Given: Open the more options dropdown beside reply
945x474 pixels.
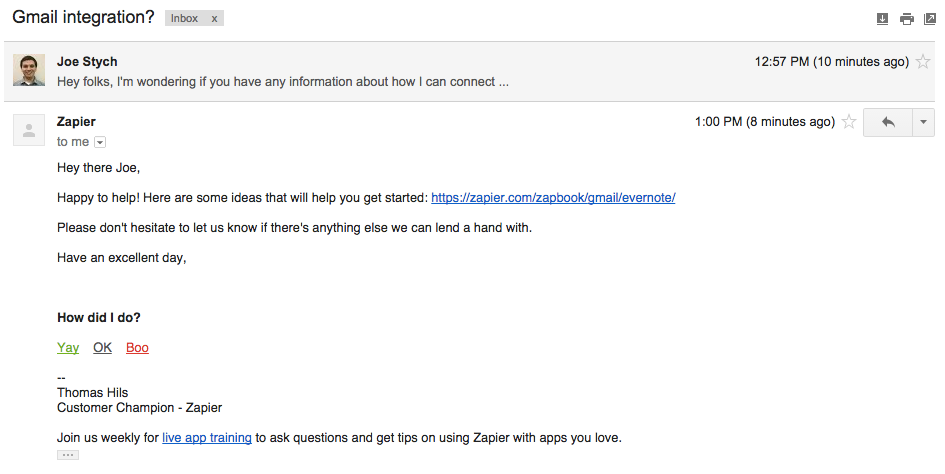Looking at the screenshot, I should pyautogui.click(x=924, y=122).
